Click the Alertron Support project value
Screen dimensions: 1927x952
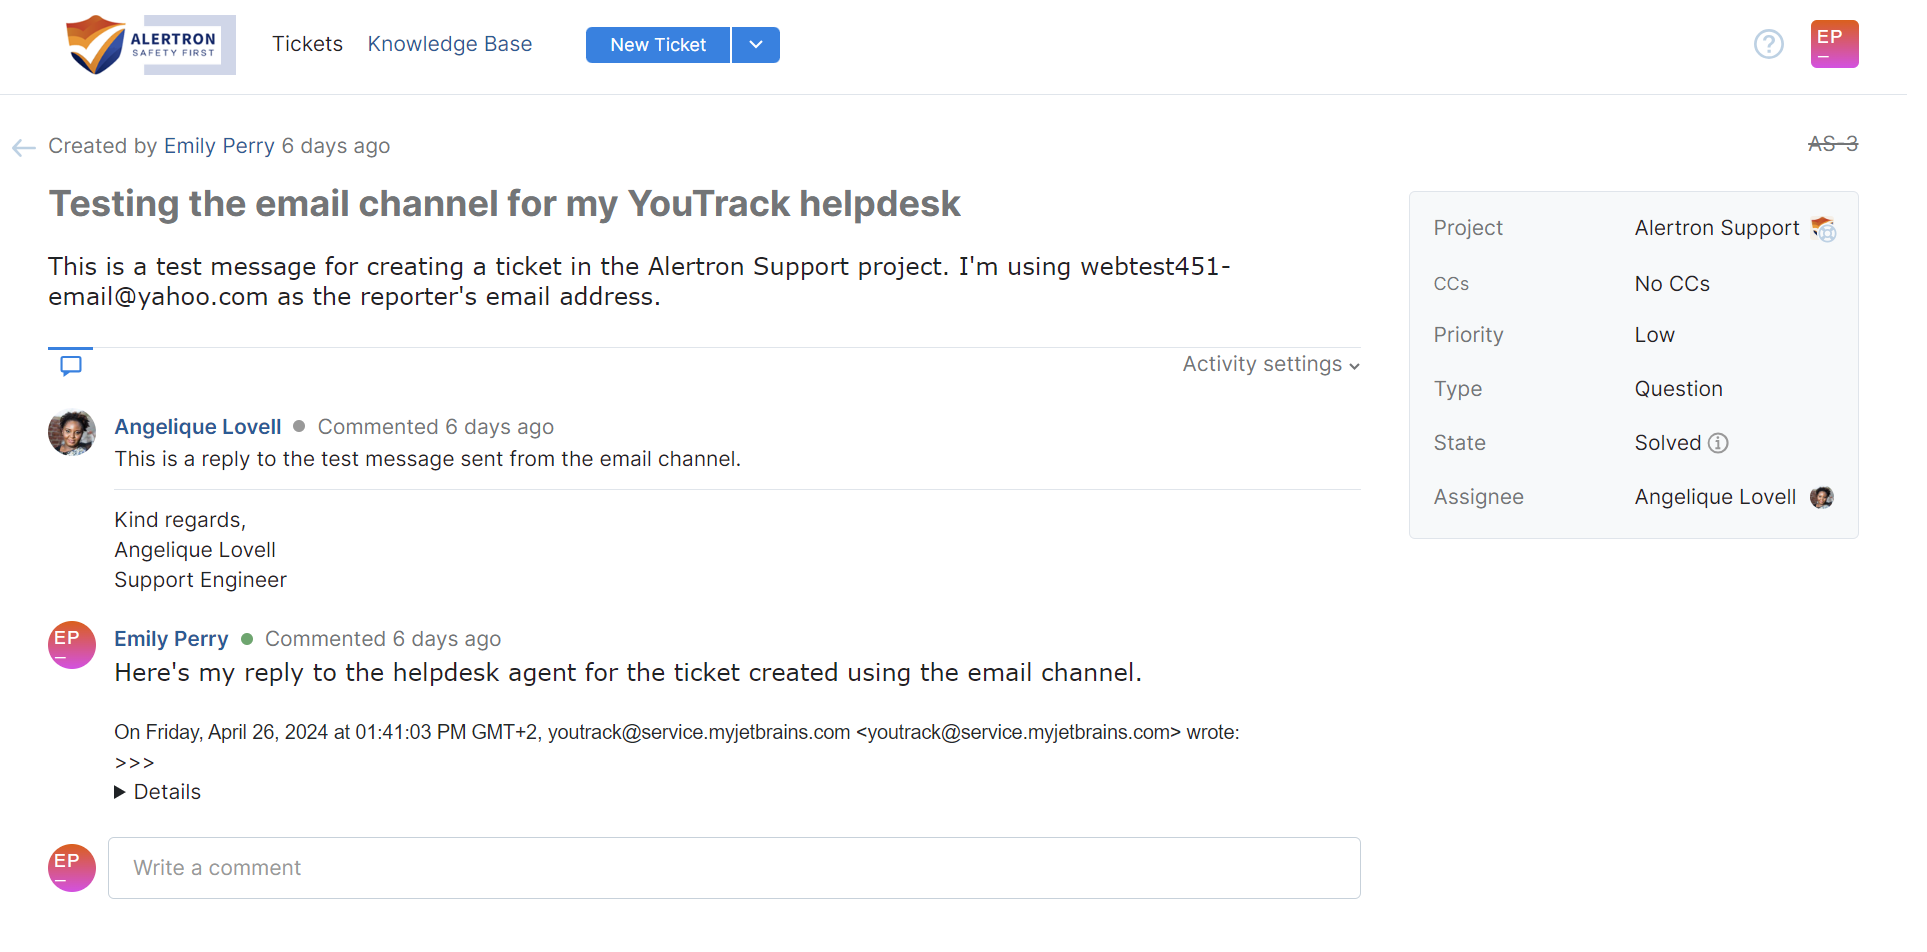coord(1716,228)
